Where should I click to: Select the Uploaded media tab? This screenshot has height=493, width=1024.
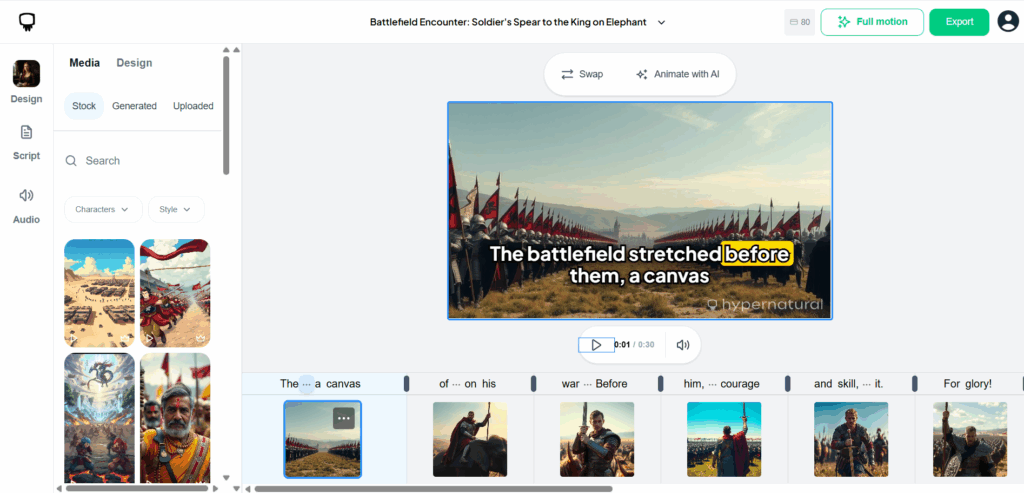tap(193, 106)
